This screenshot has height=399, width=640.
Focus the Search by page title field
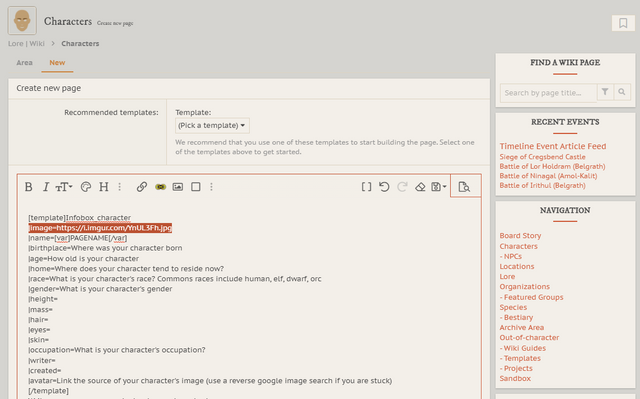548,93
